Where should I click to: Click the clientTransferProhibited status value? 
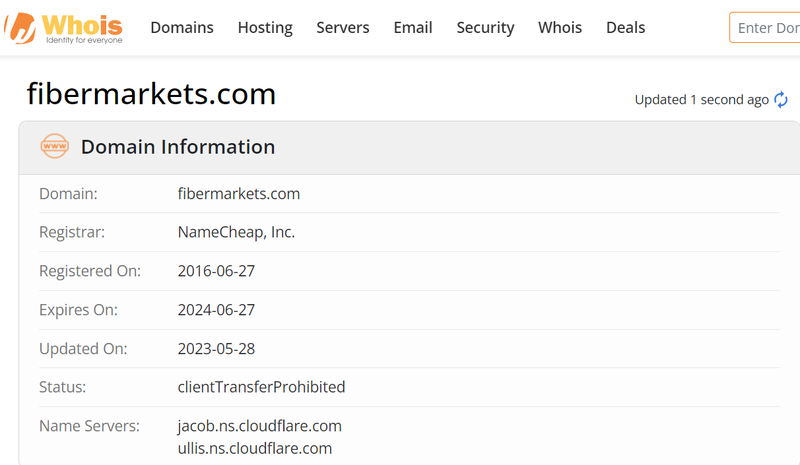pyautogui.click(x=261, y=387)
